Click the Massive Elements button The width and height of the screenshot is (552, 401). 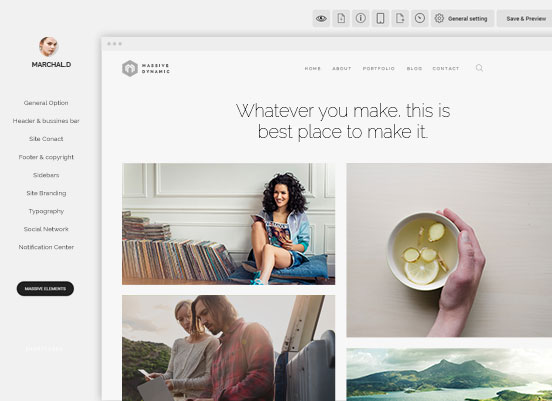click(45, 289)
